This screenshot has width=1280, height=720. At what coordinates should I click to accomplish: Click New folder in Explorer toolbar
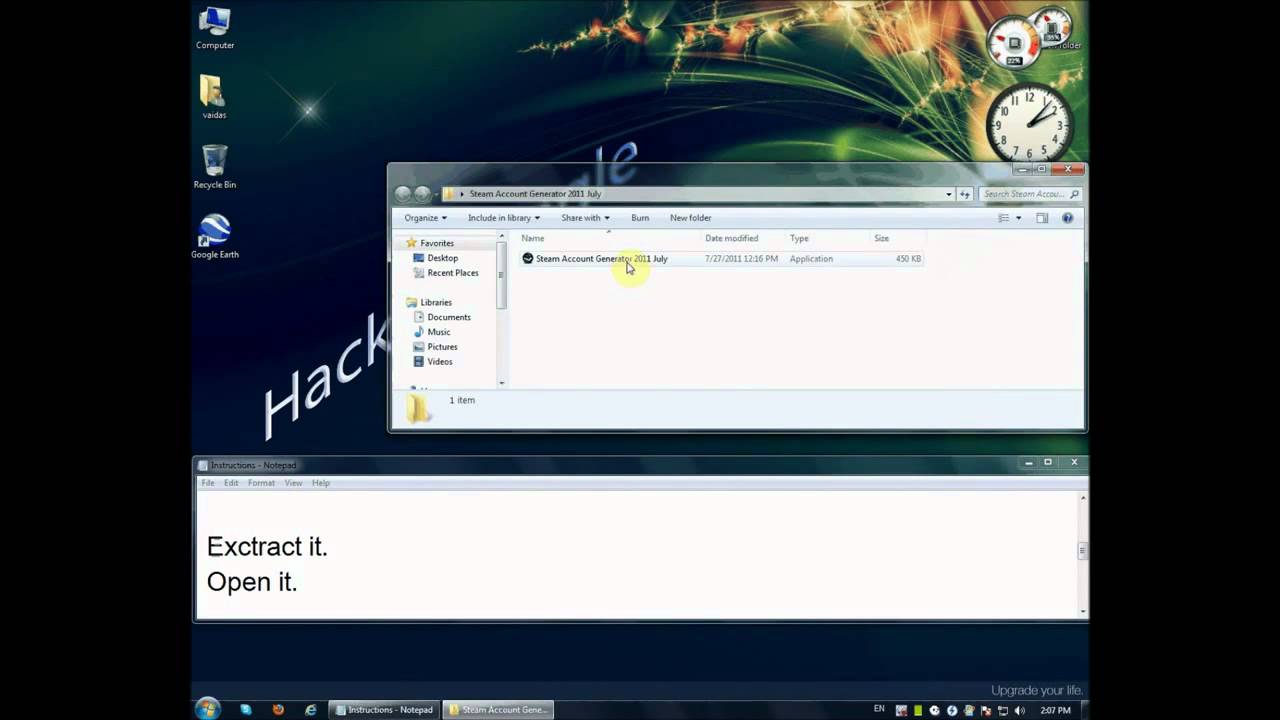click(690, 218)
